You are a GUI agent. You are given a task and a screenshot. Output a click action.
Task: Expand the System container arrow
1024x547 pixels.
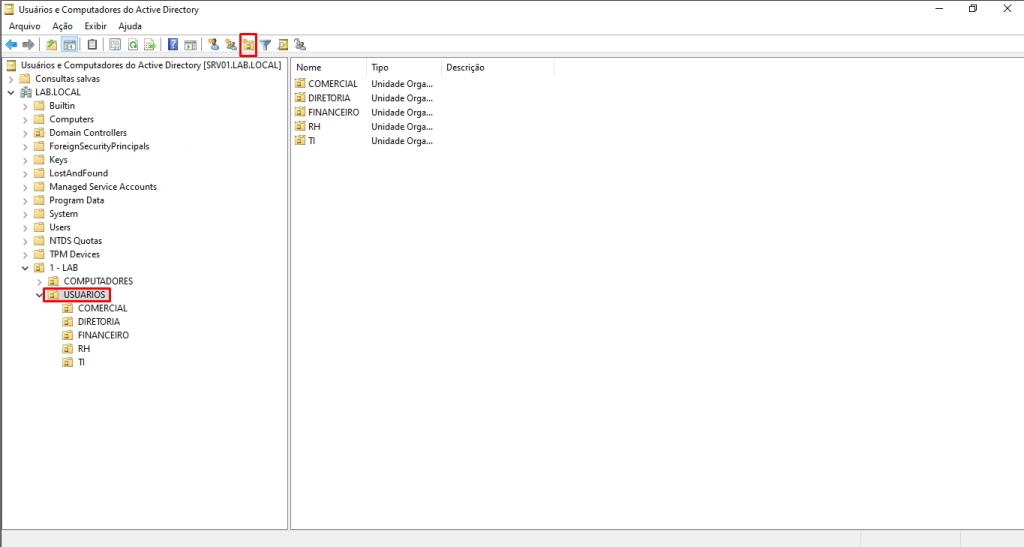point(25,214)
